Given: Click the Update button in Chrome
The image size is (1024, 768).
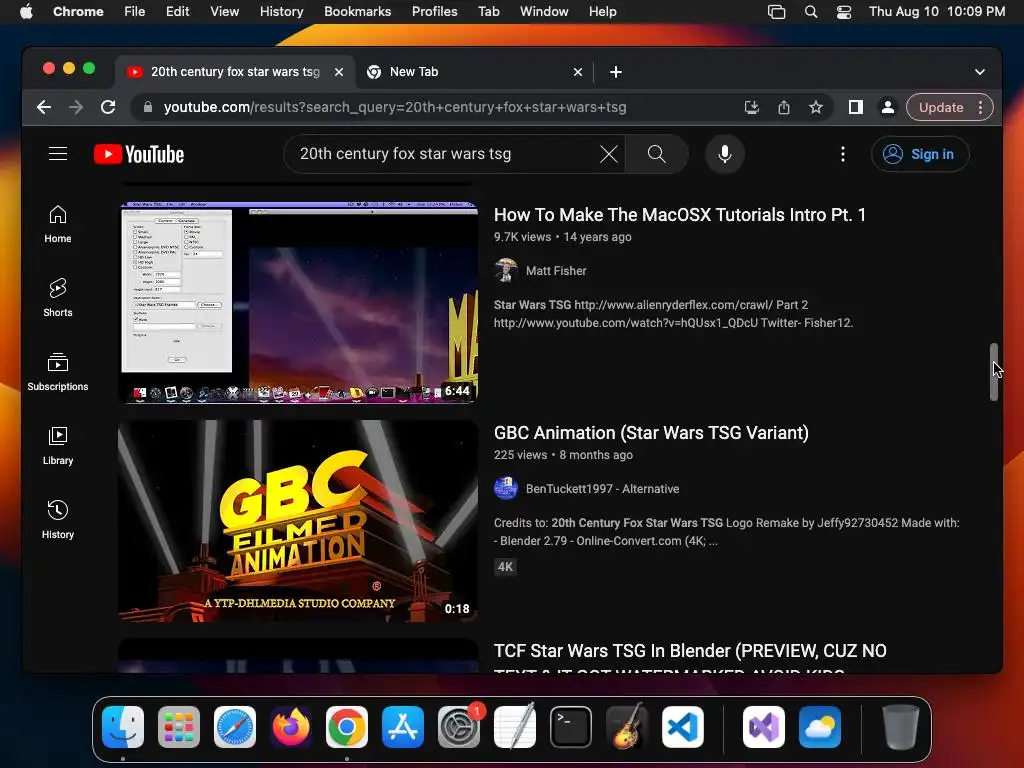Looking at the screenshot, I should tap(940, 107).
